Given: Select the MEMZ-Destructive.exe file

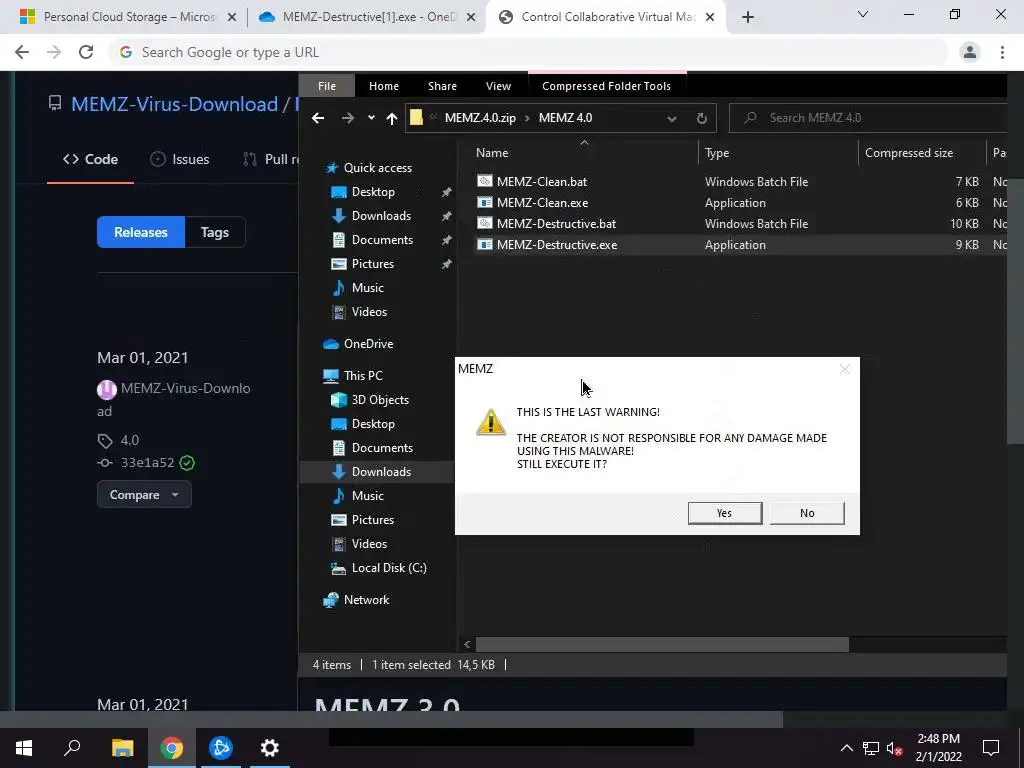Looking at the screenshot, I should [556, 244].
